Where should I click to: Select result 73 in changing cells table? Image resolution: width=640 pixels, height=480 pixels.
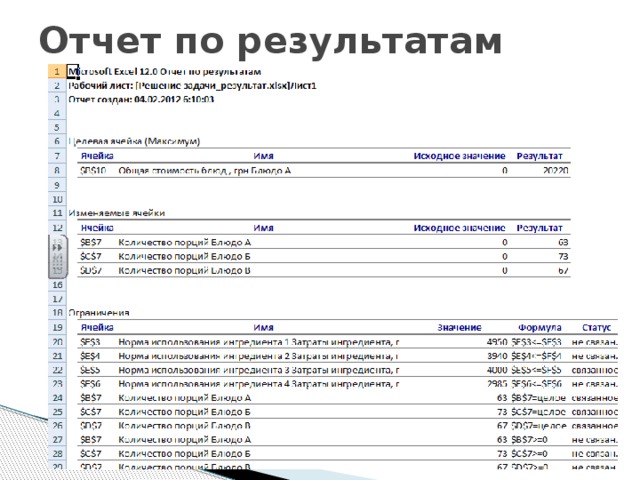point(563,256)
